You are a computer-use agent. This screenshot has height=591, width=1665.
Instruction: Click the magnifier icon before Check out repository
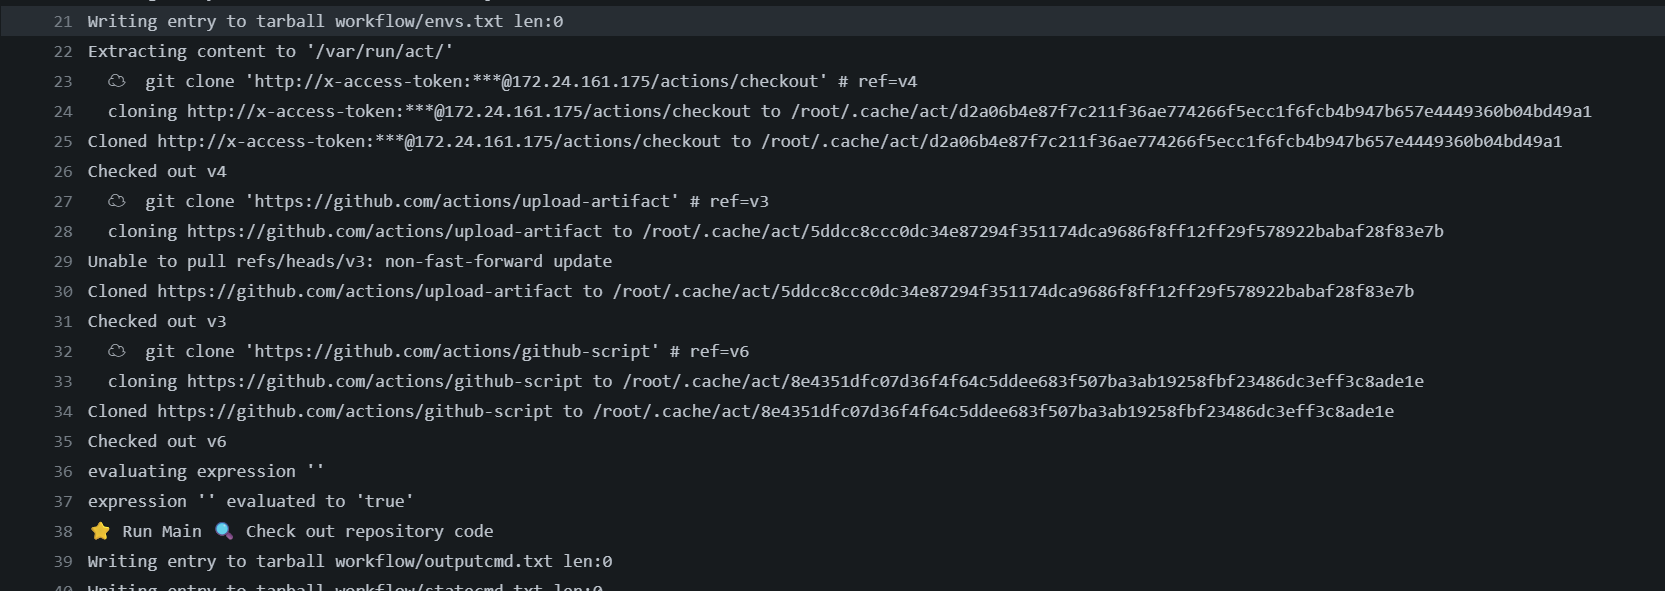coord(224,531)
